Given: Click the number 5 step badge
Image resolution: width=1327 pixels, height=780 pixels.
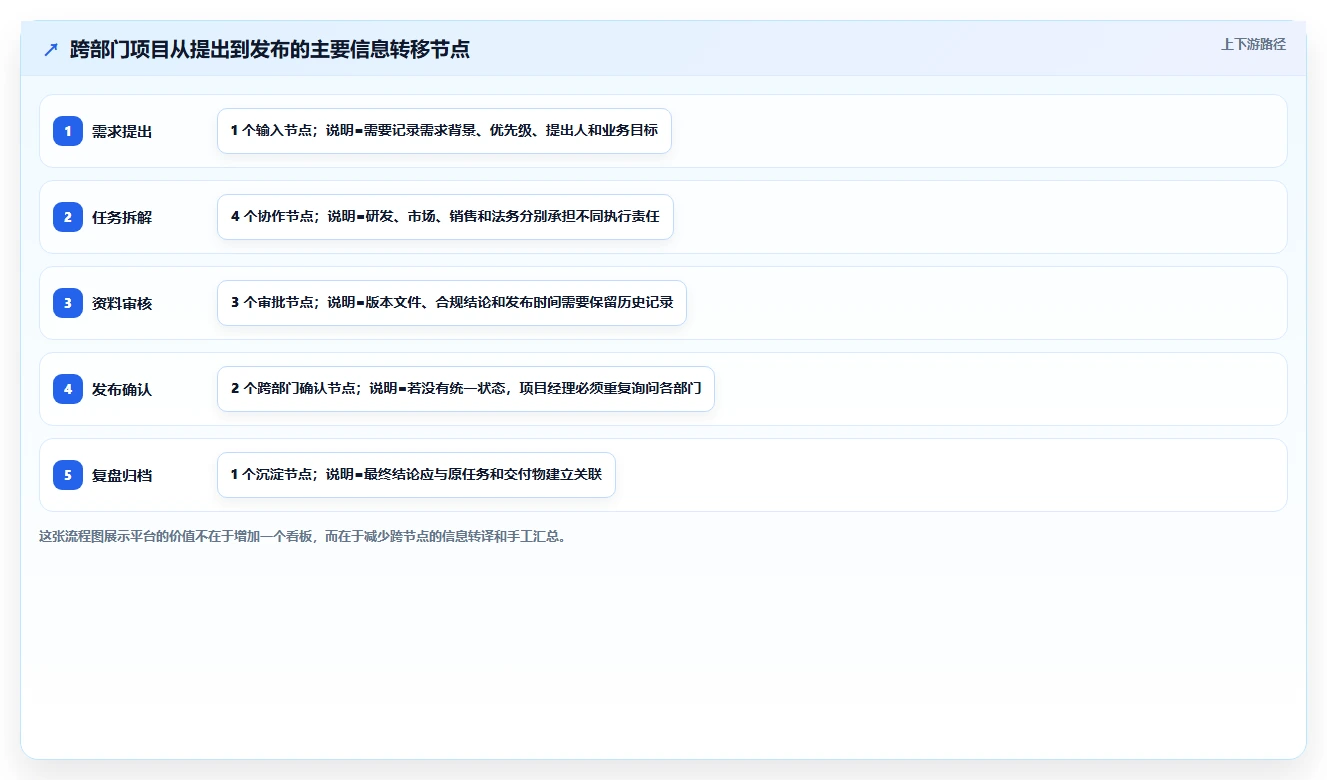Looking at the screenshot, I should click(68, 475).
